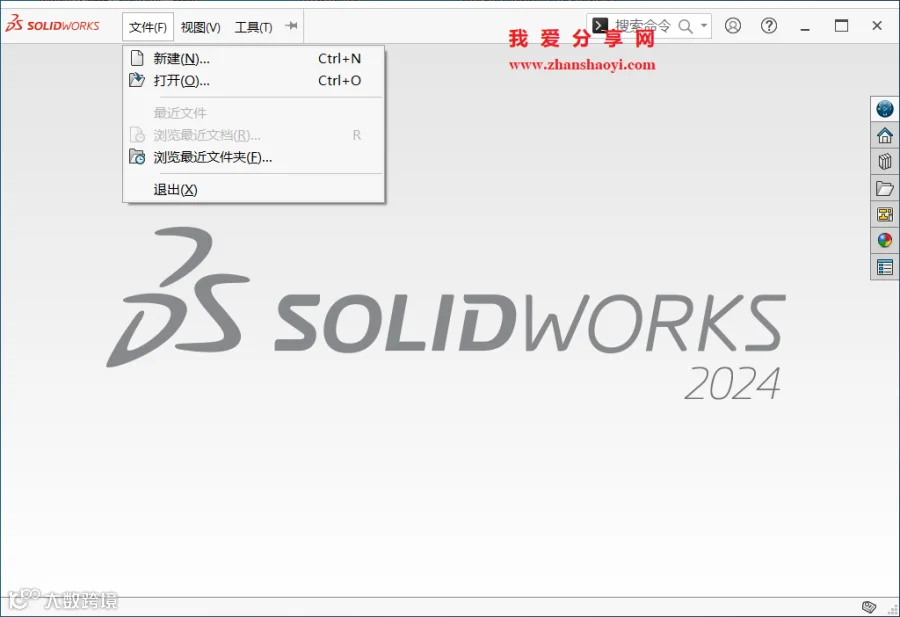Click the magnifier search icon

pos(685,26)
